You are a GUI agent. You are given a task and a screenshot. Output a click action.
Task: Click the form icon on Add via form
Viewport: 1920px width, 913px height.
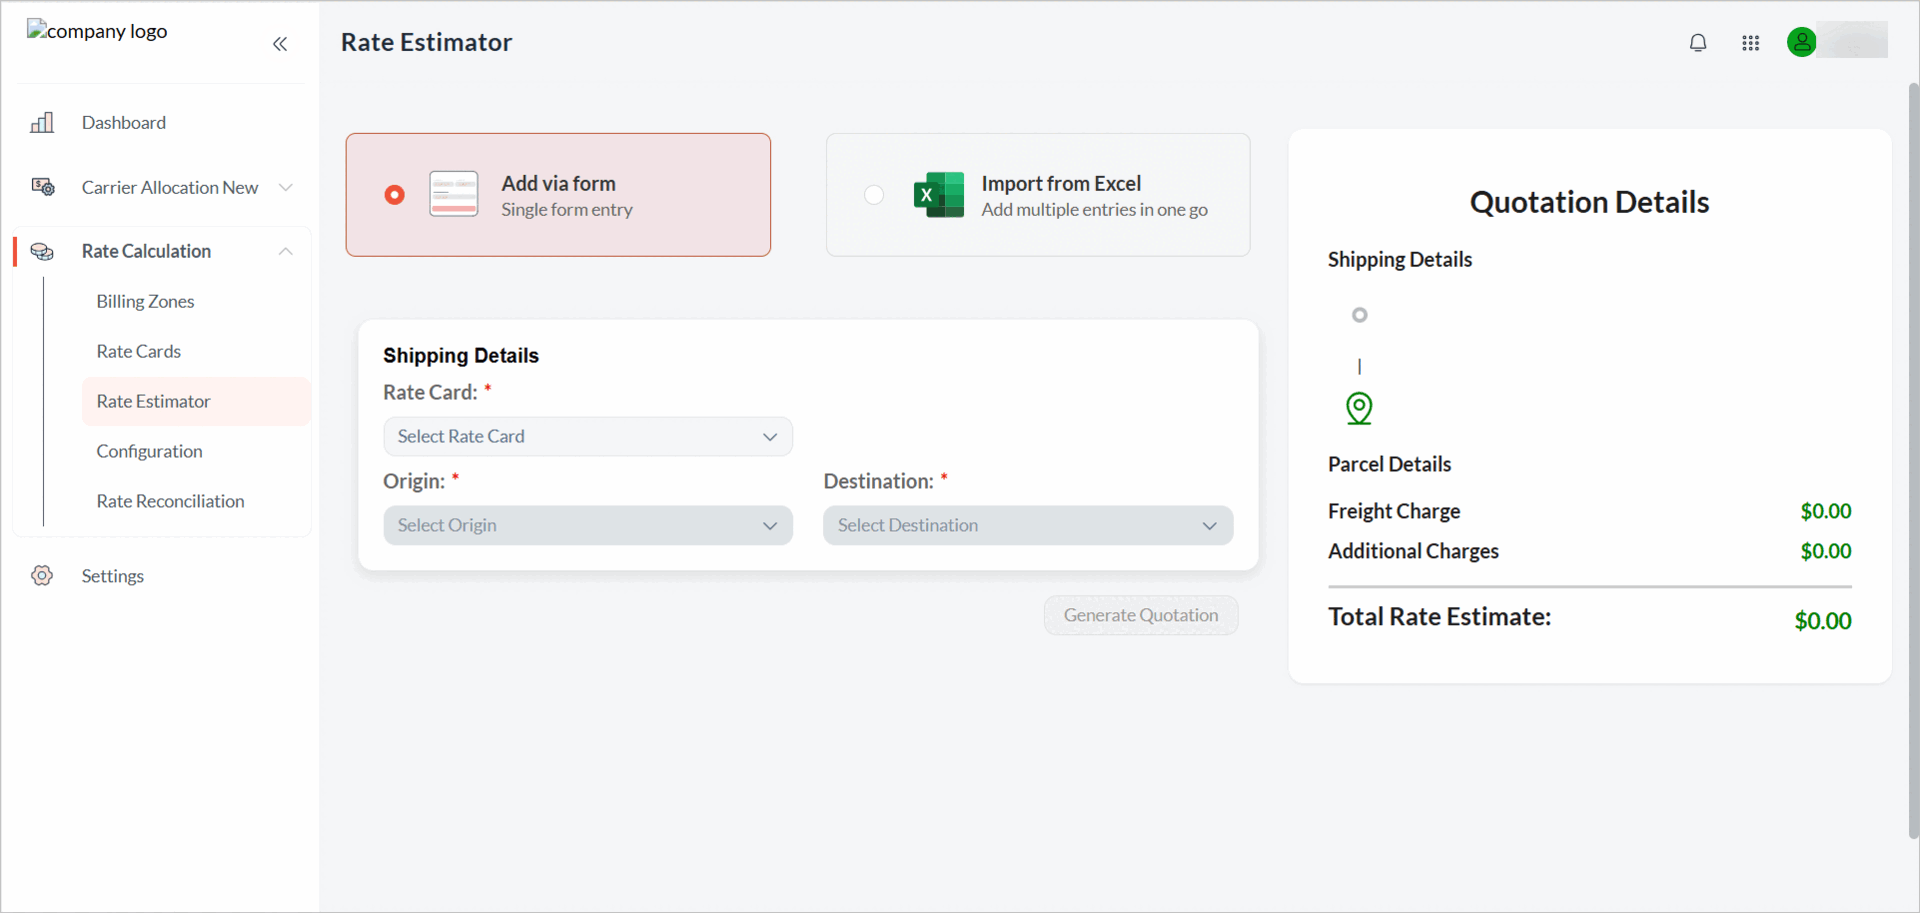pyautogui.click(x=454, y=194)
